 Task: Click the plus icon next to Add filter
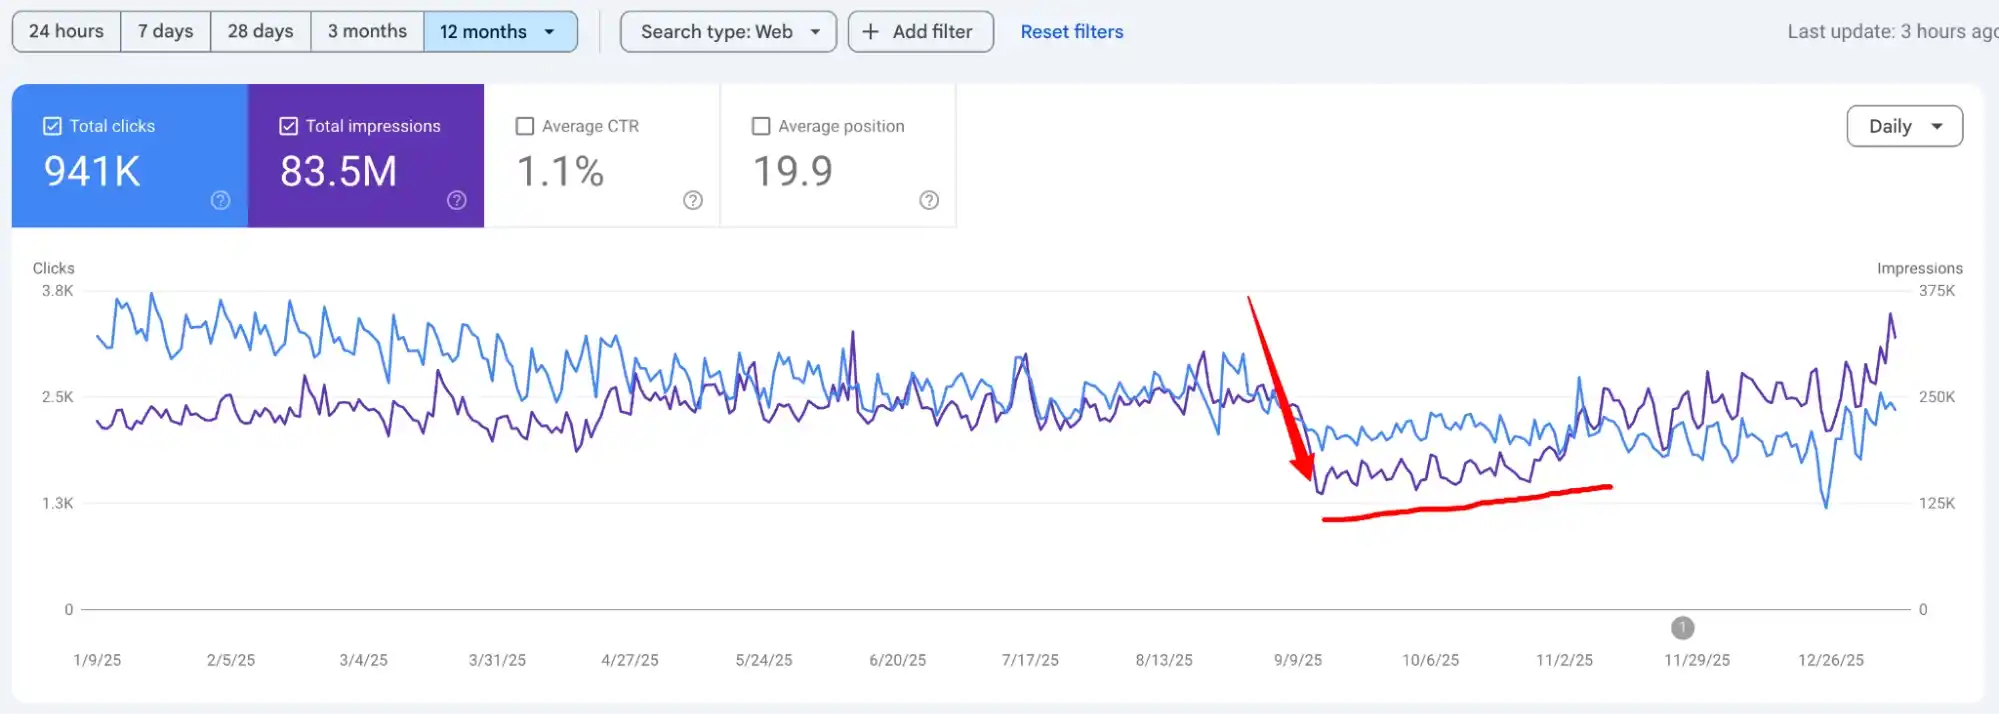tap(869, 31)
